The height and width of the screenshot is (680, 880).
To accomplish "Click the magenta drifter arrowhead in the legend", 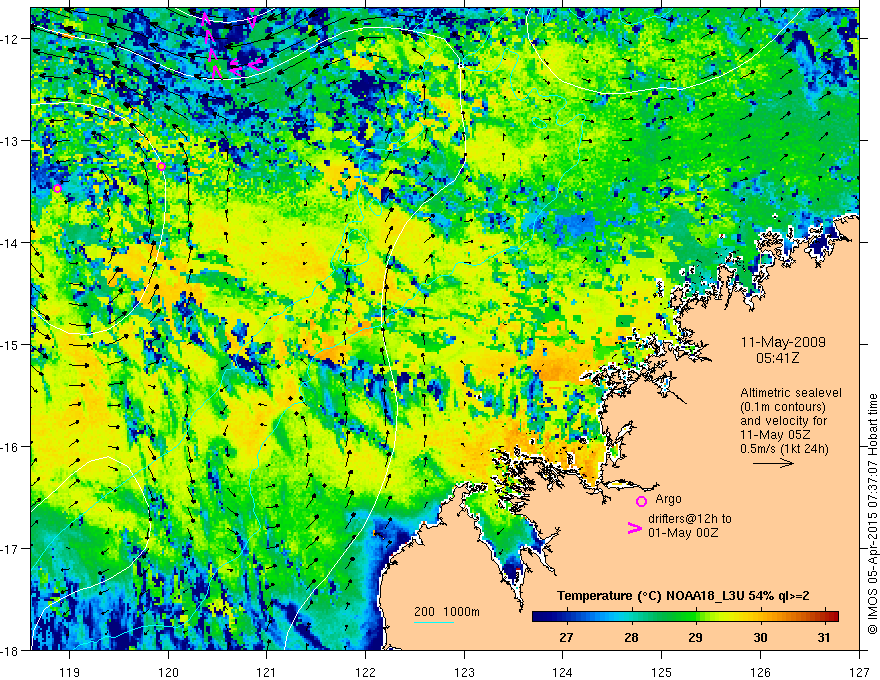I will [635, 528].
